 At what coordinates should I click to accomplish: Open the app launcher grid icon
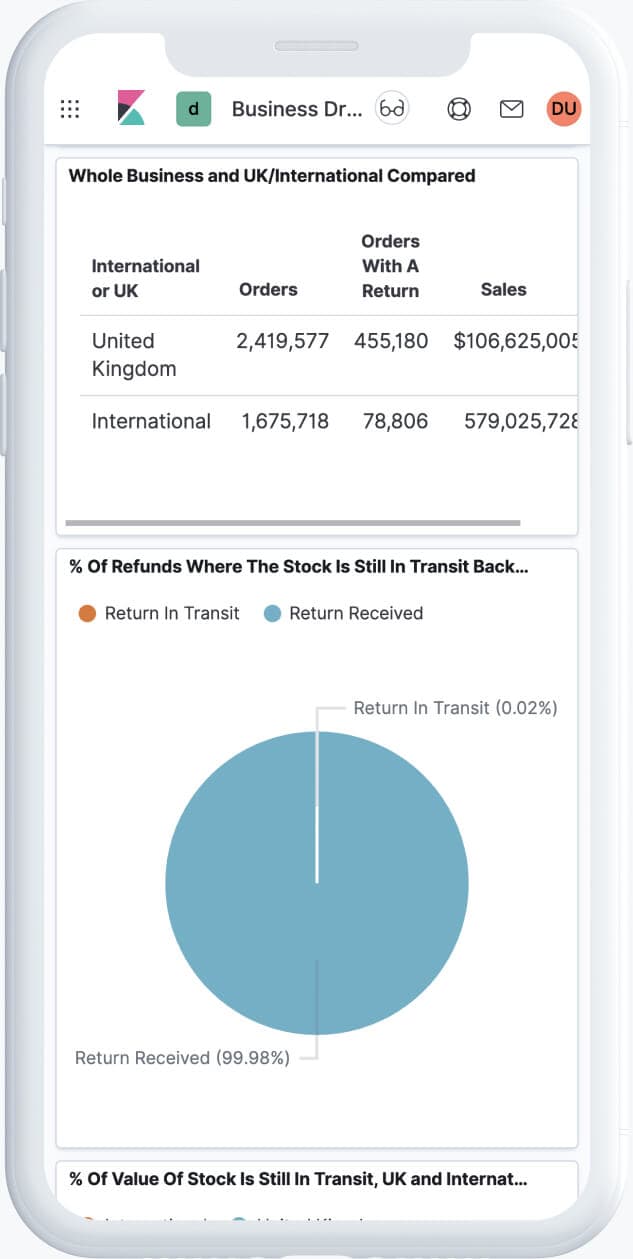tap(69, 108)
